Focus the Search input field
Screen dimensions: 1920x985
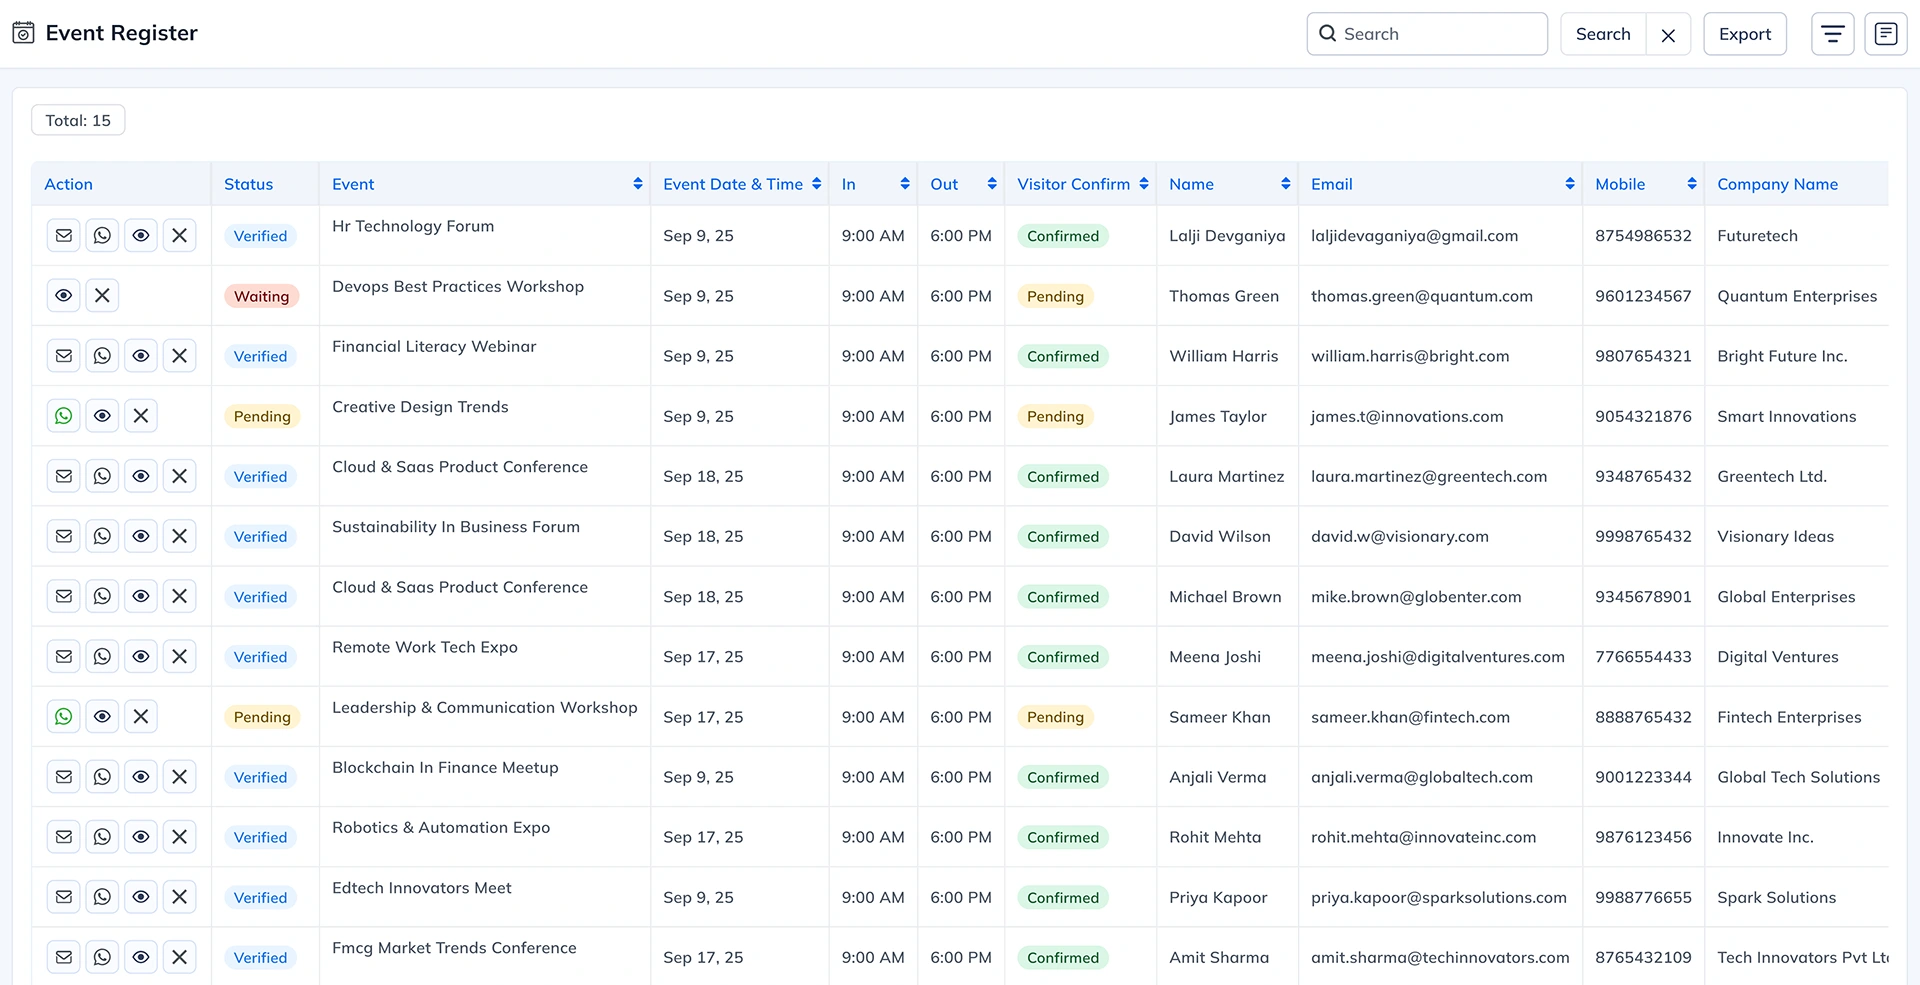click(1440, 34)
